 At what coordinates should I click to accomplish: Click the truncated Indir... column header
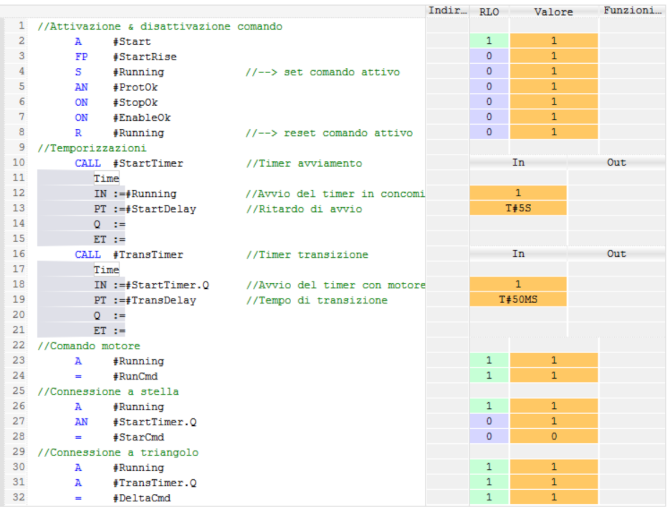point(446,11)
